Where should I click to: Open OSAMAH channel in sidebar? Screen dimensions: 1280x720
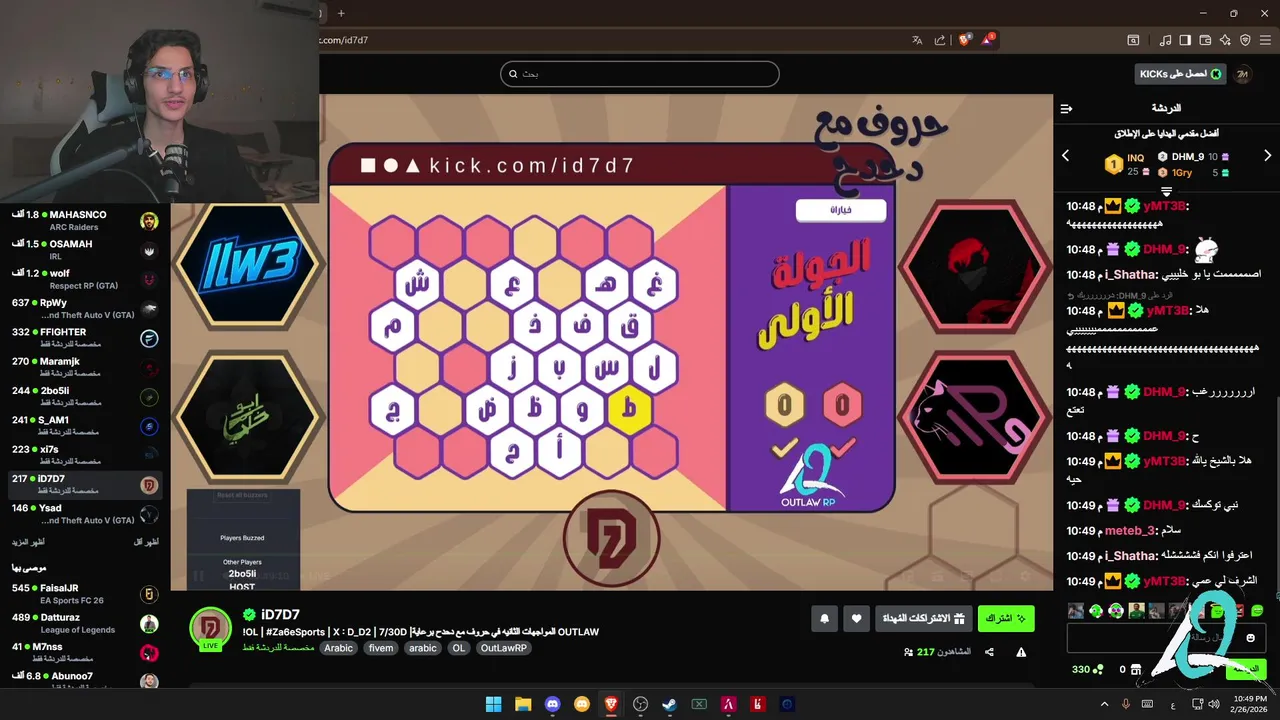85,250
